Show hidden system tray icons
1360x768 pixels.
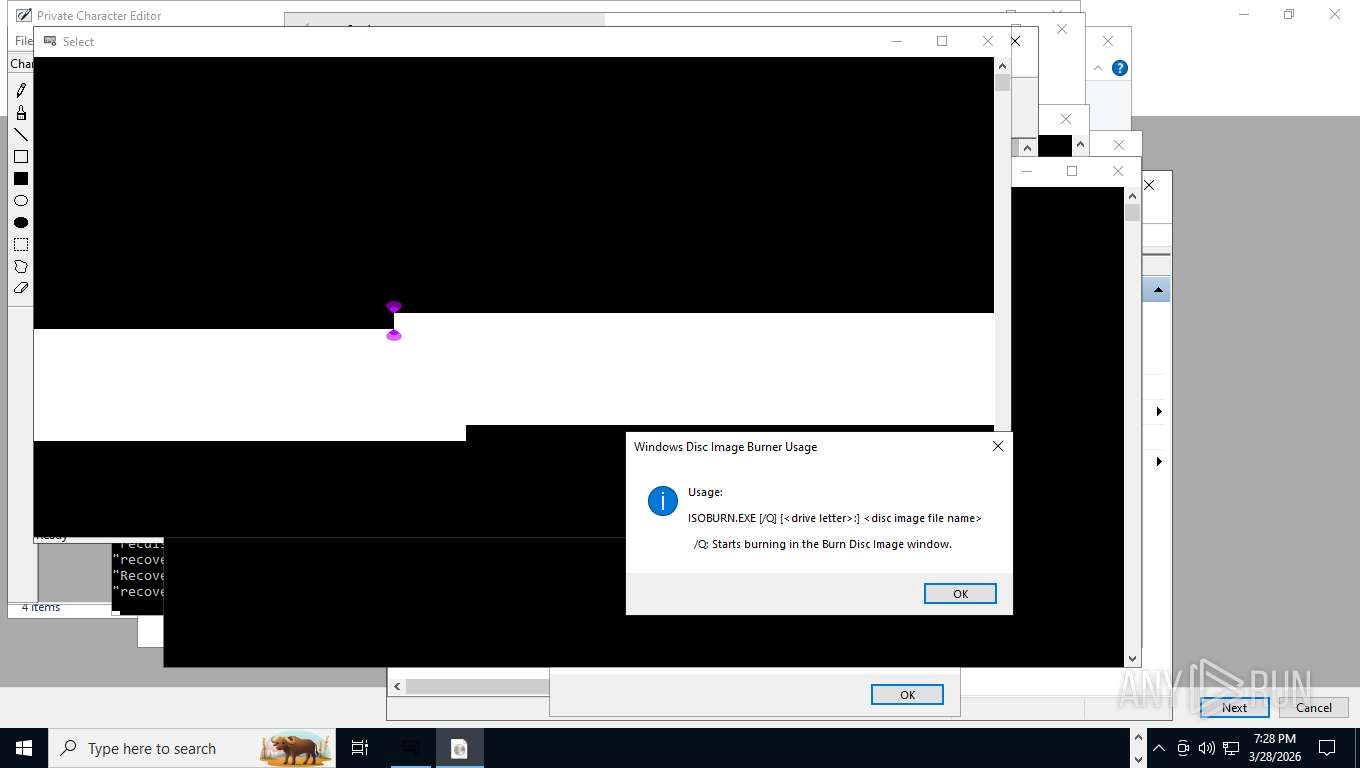pyautogui.click(x=1159, y=748)
